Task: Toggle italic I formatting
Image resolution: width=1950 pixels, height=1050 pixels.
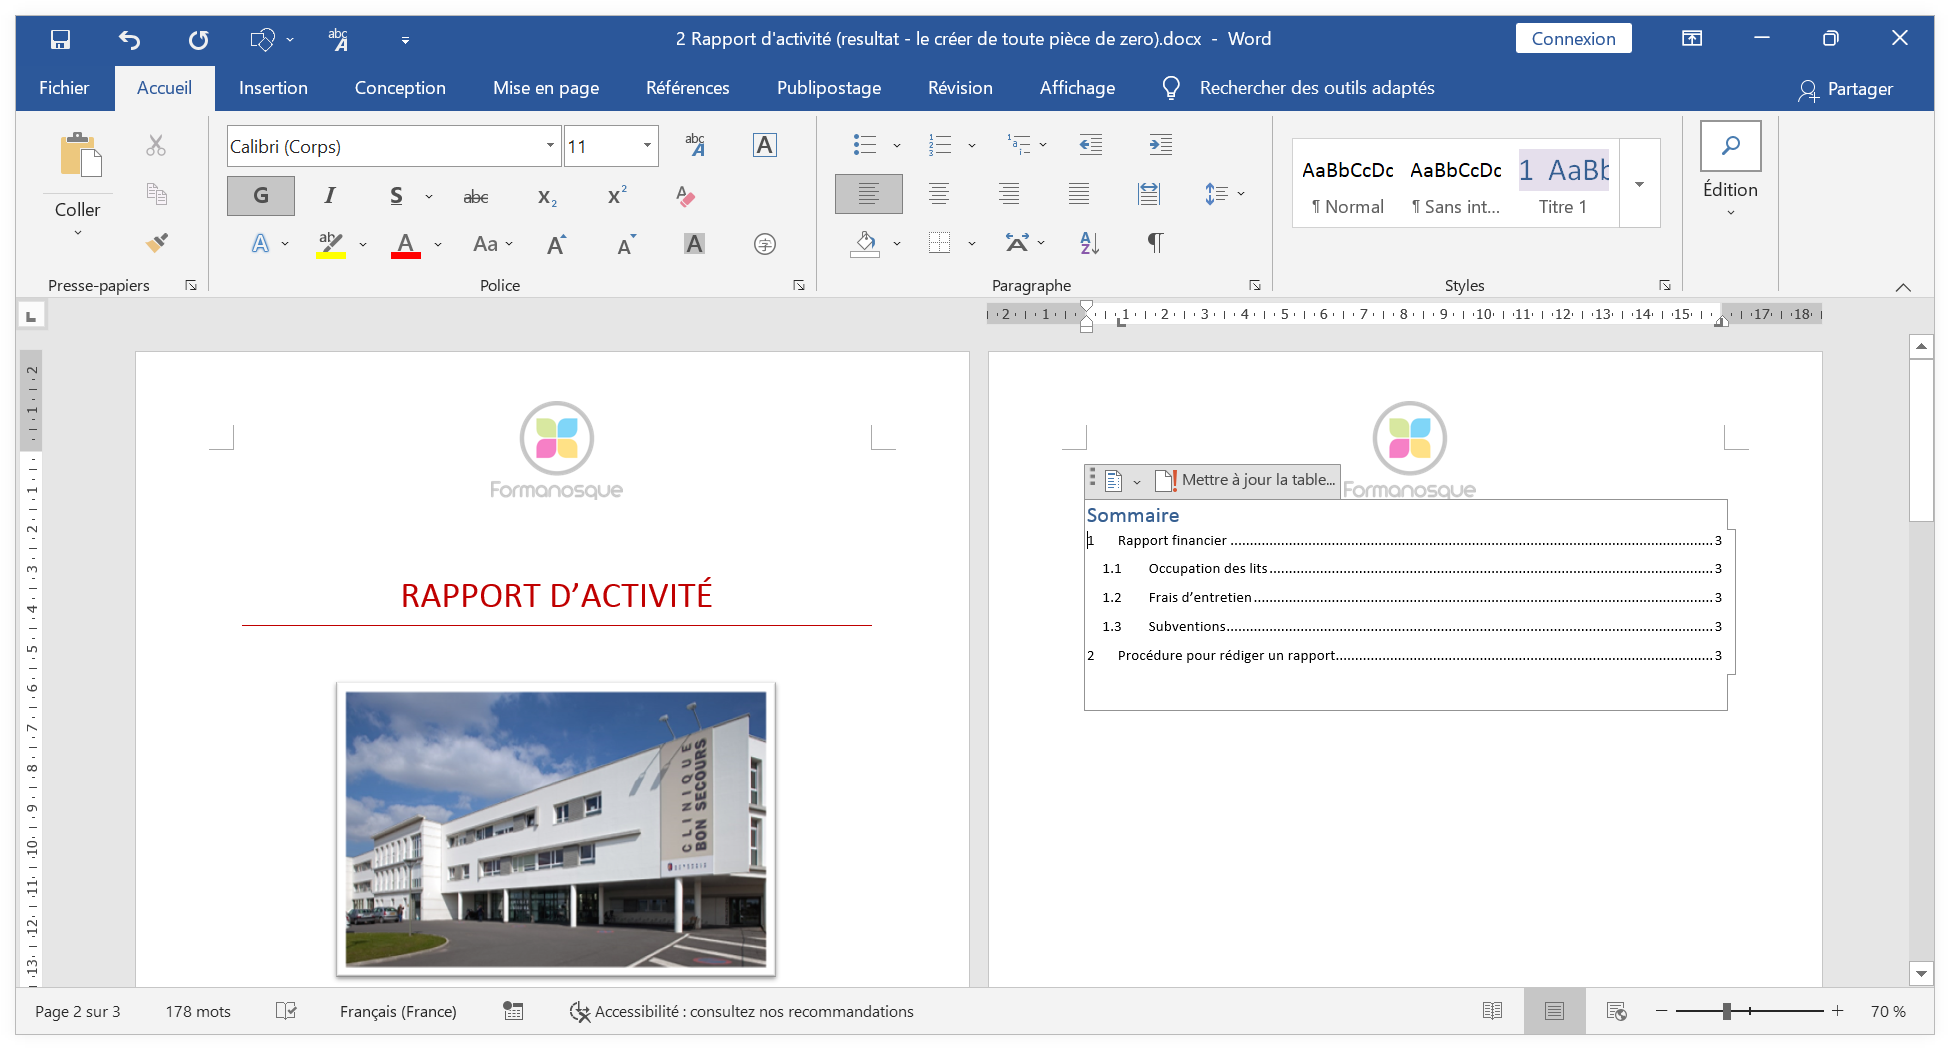Action: coord(330,196)
